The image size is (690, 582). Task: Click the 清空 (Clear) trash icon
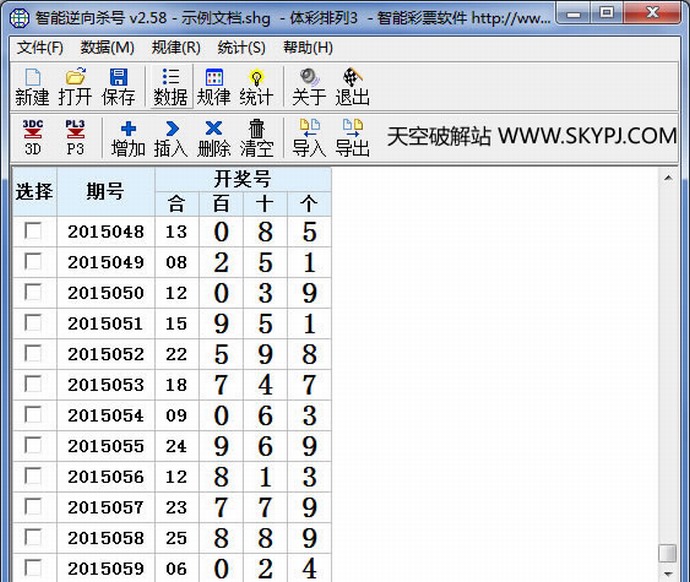pos(256,138)
